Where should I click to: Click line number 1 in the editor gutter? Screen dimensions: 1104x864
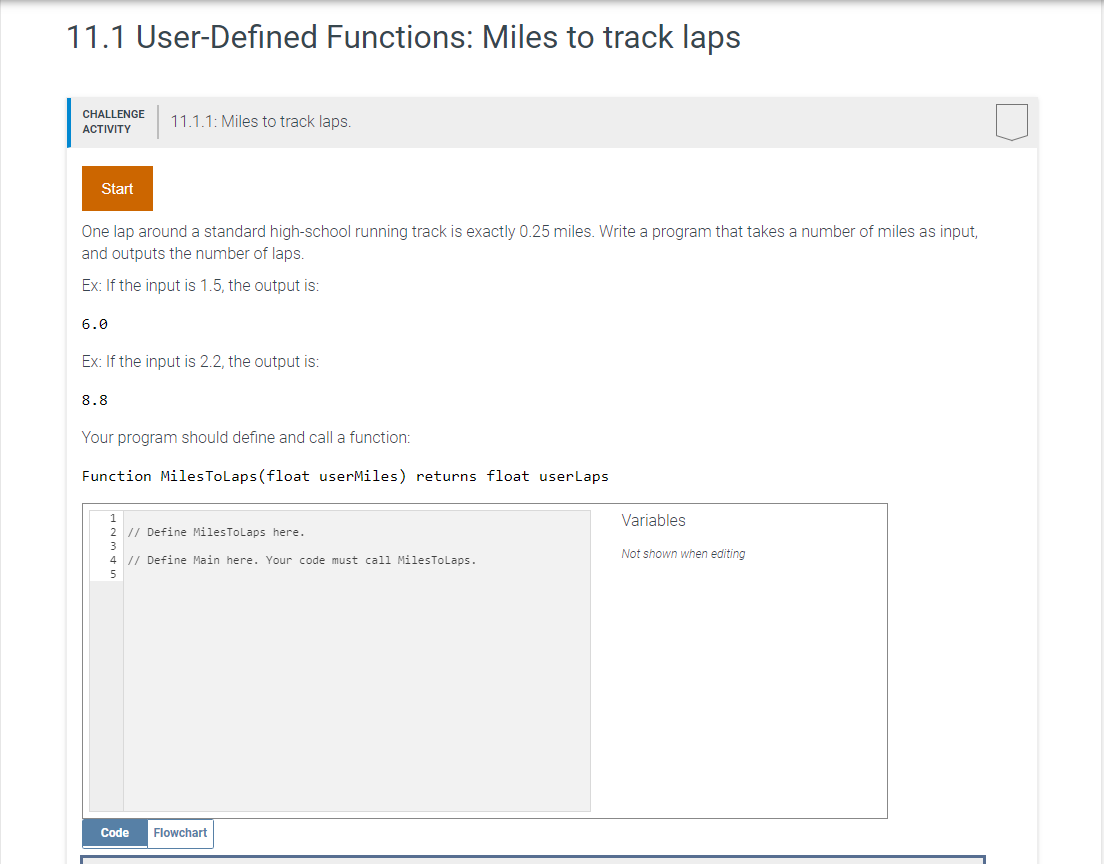point(112,517)
